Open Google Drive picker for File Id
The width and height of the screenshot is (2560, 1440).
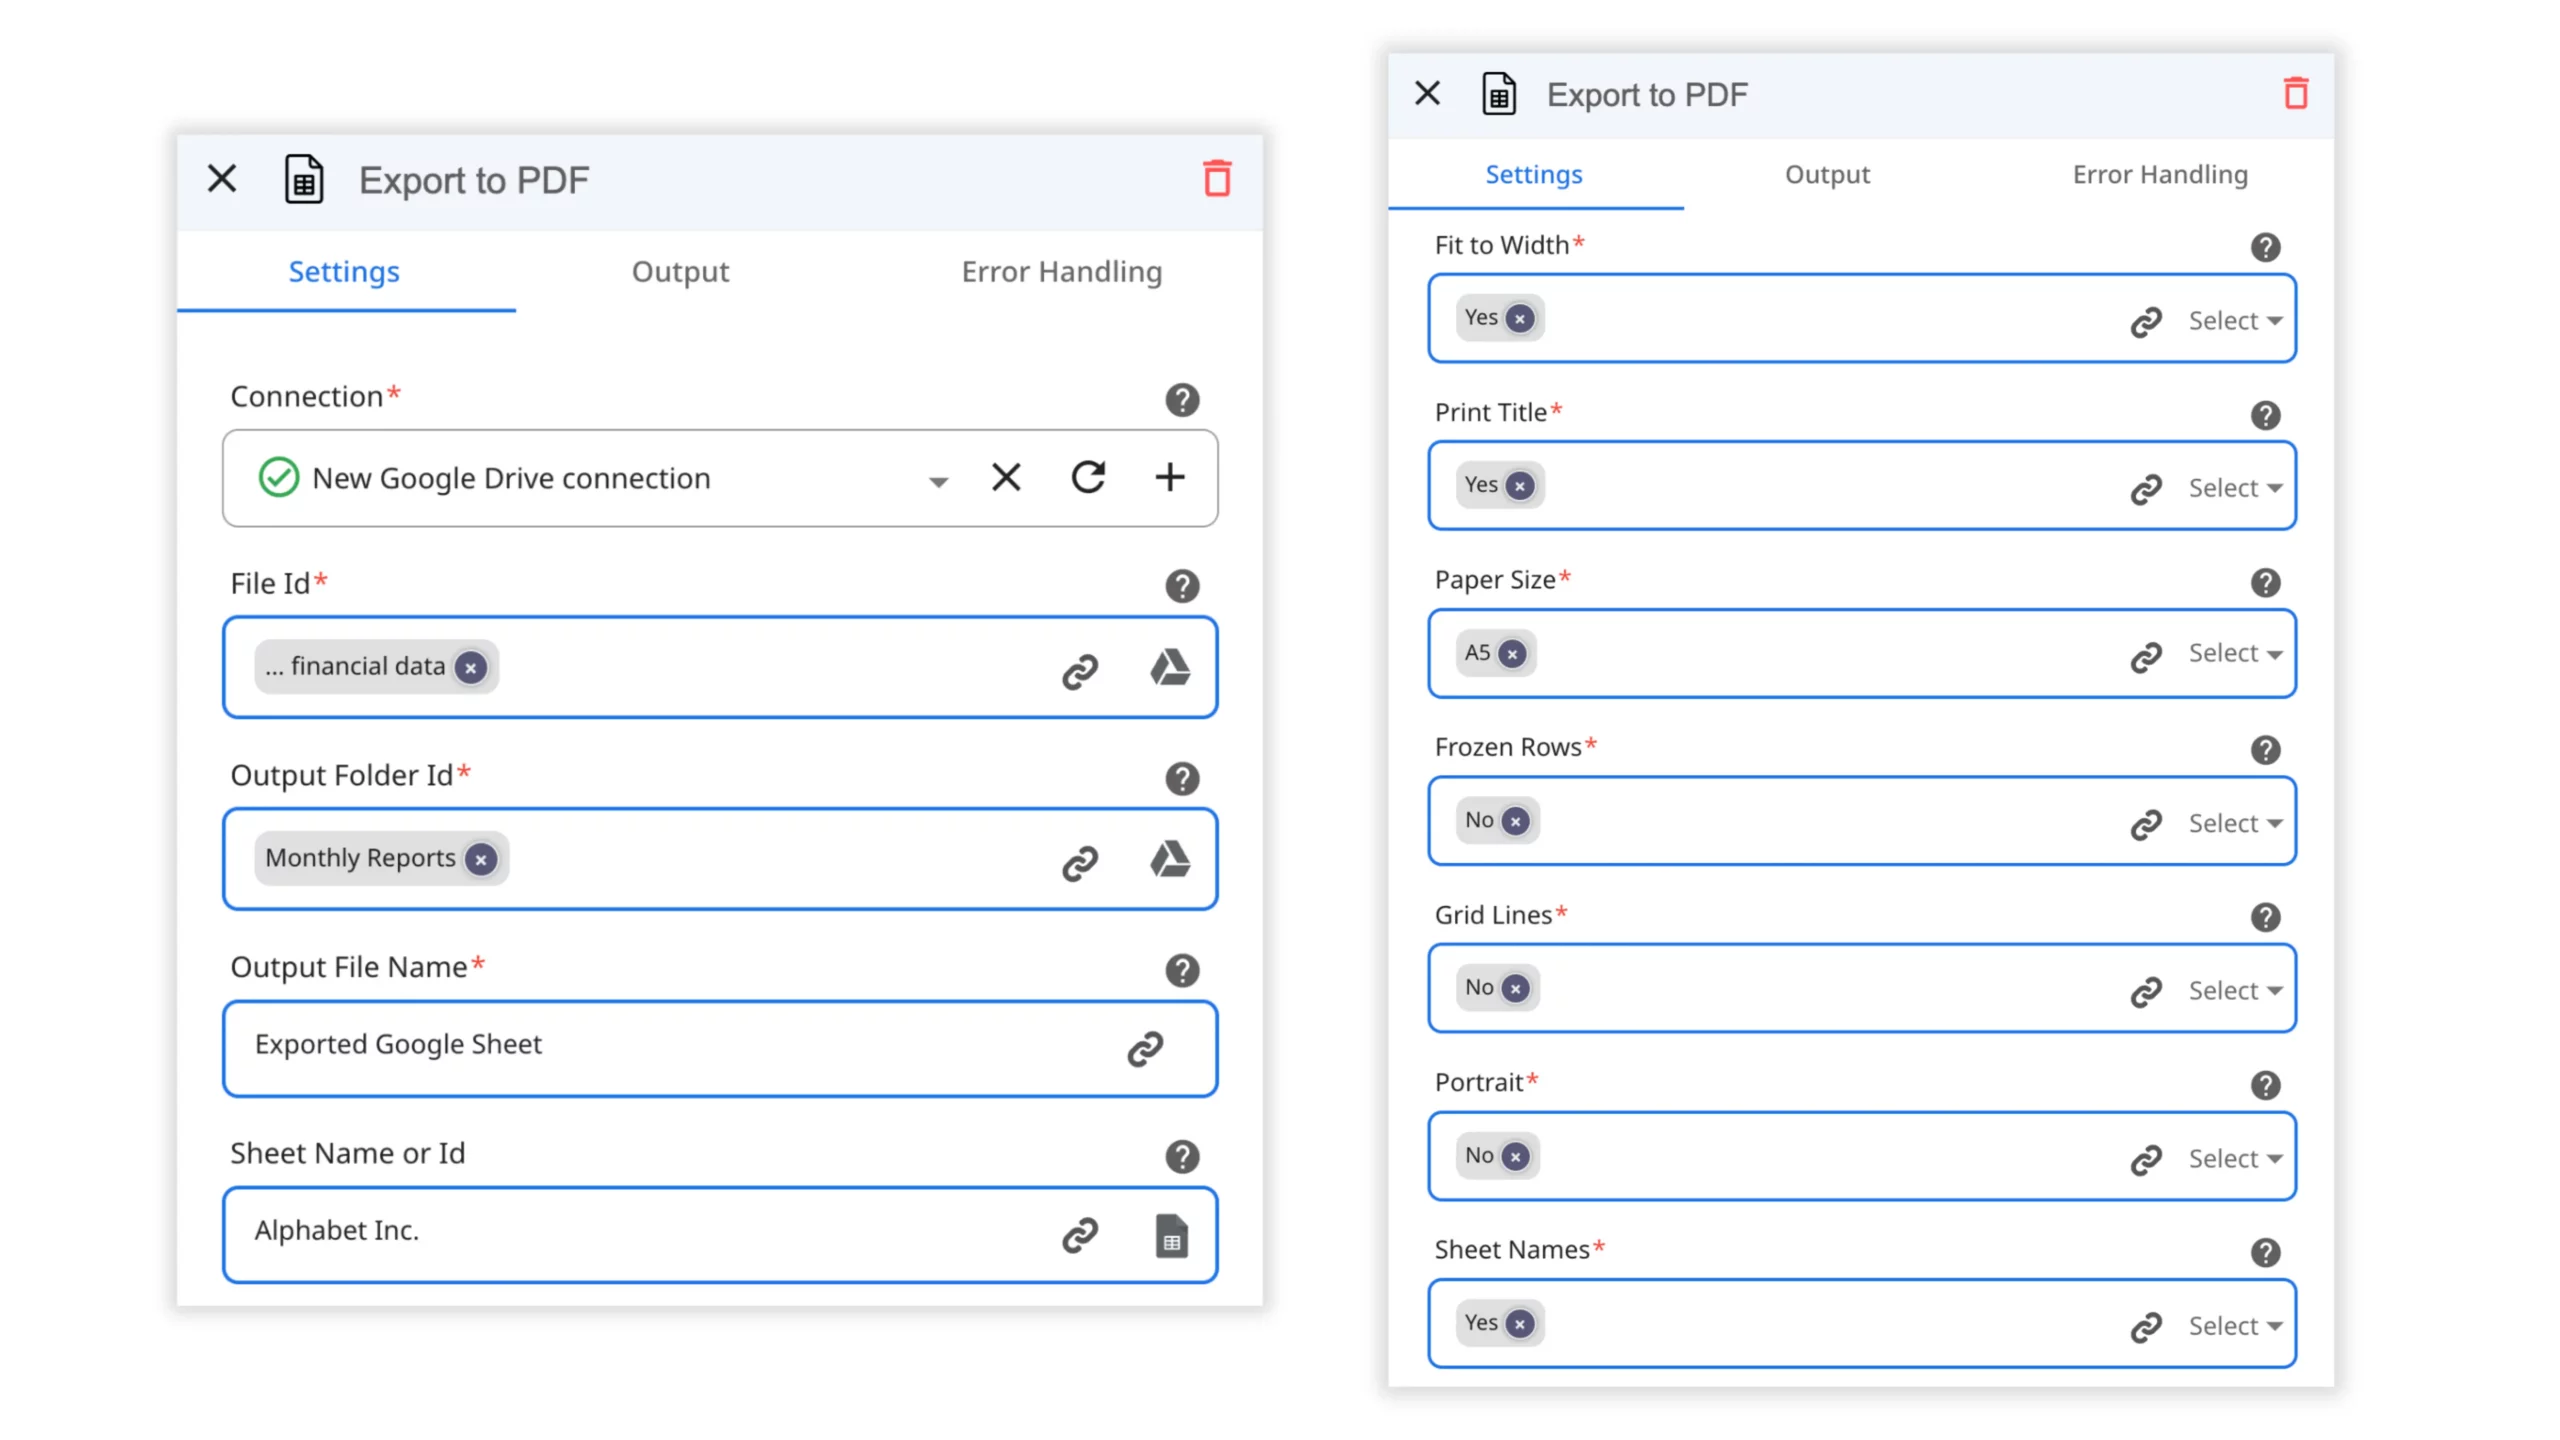click(1169, 668)
